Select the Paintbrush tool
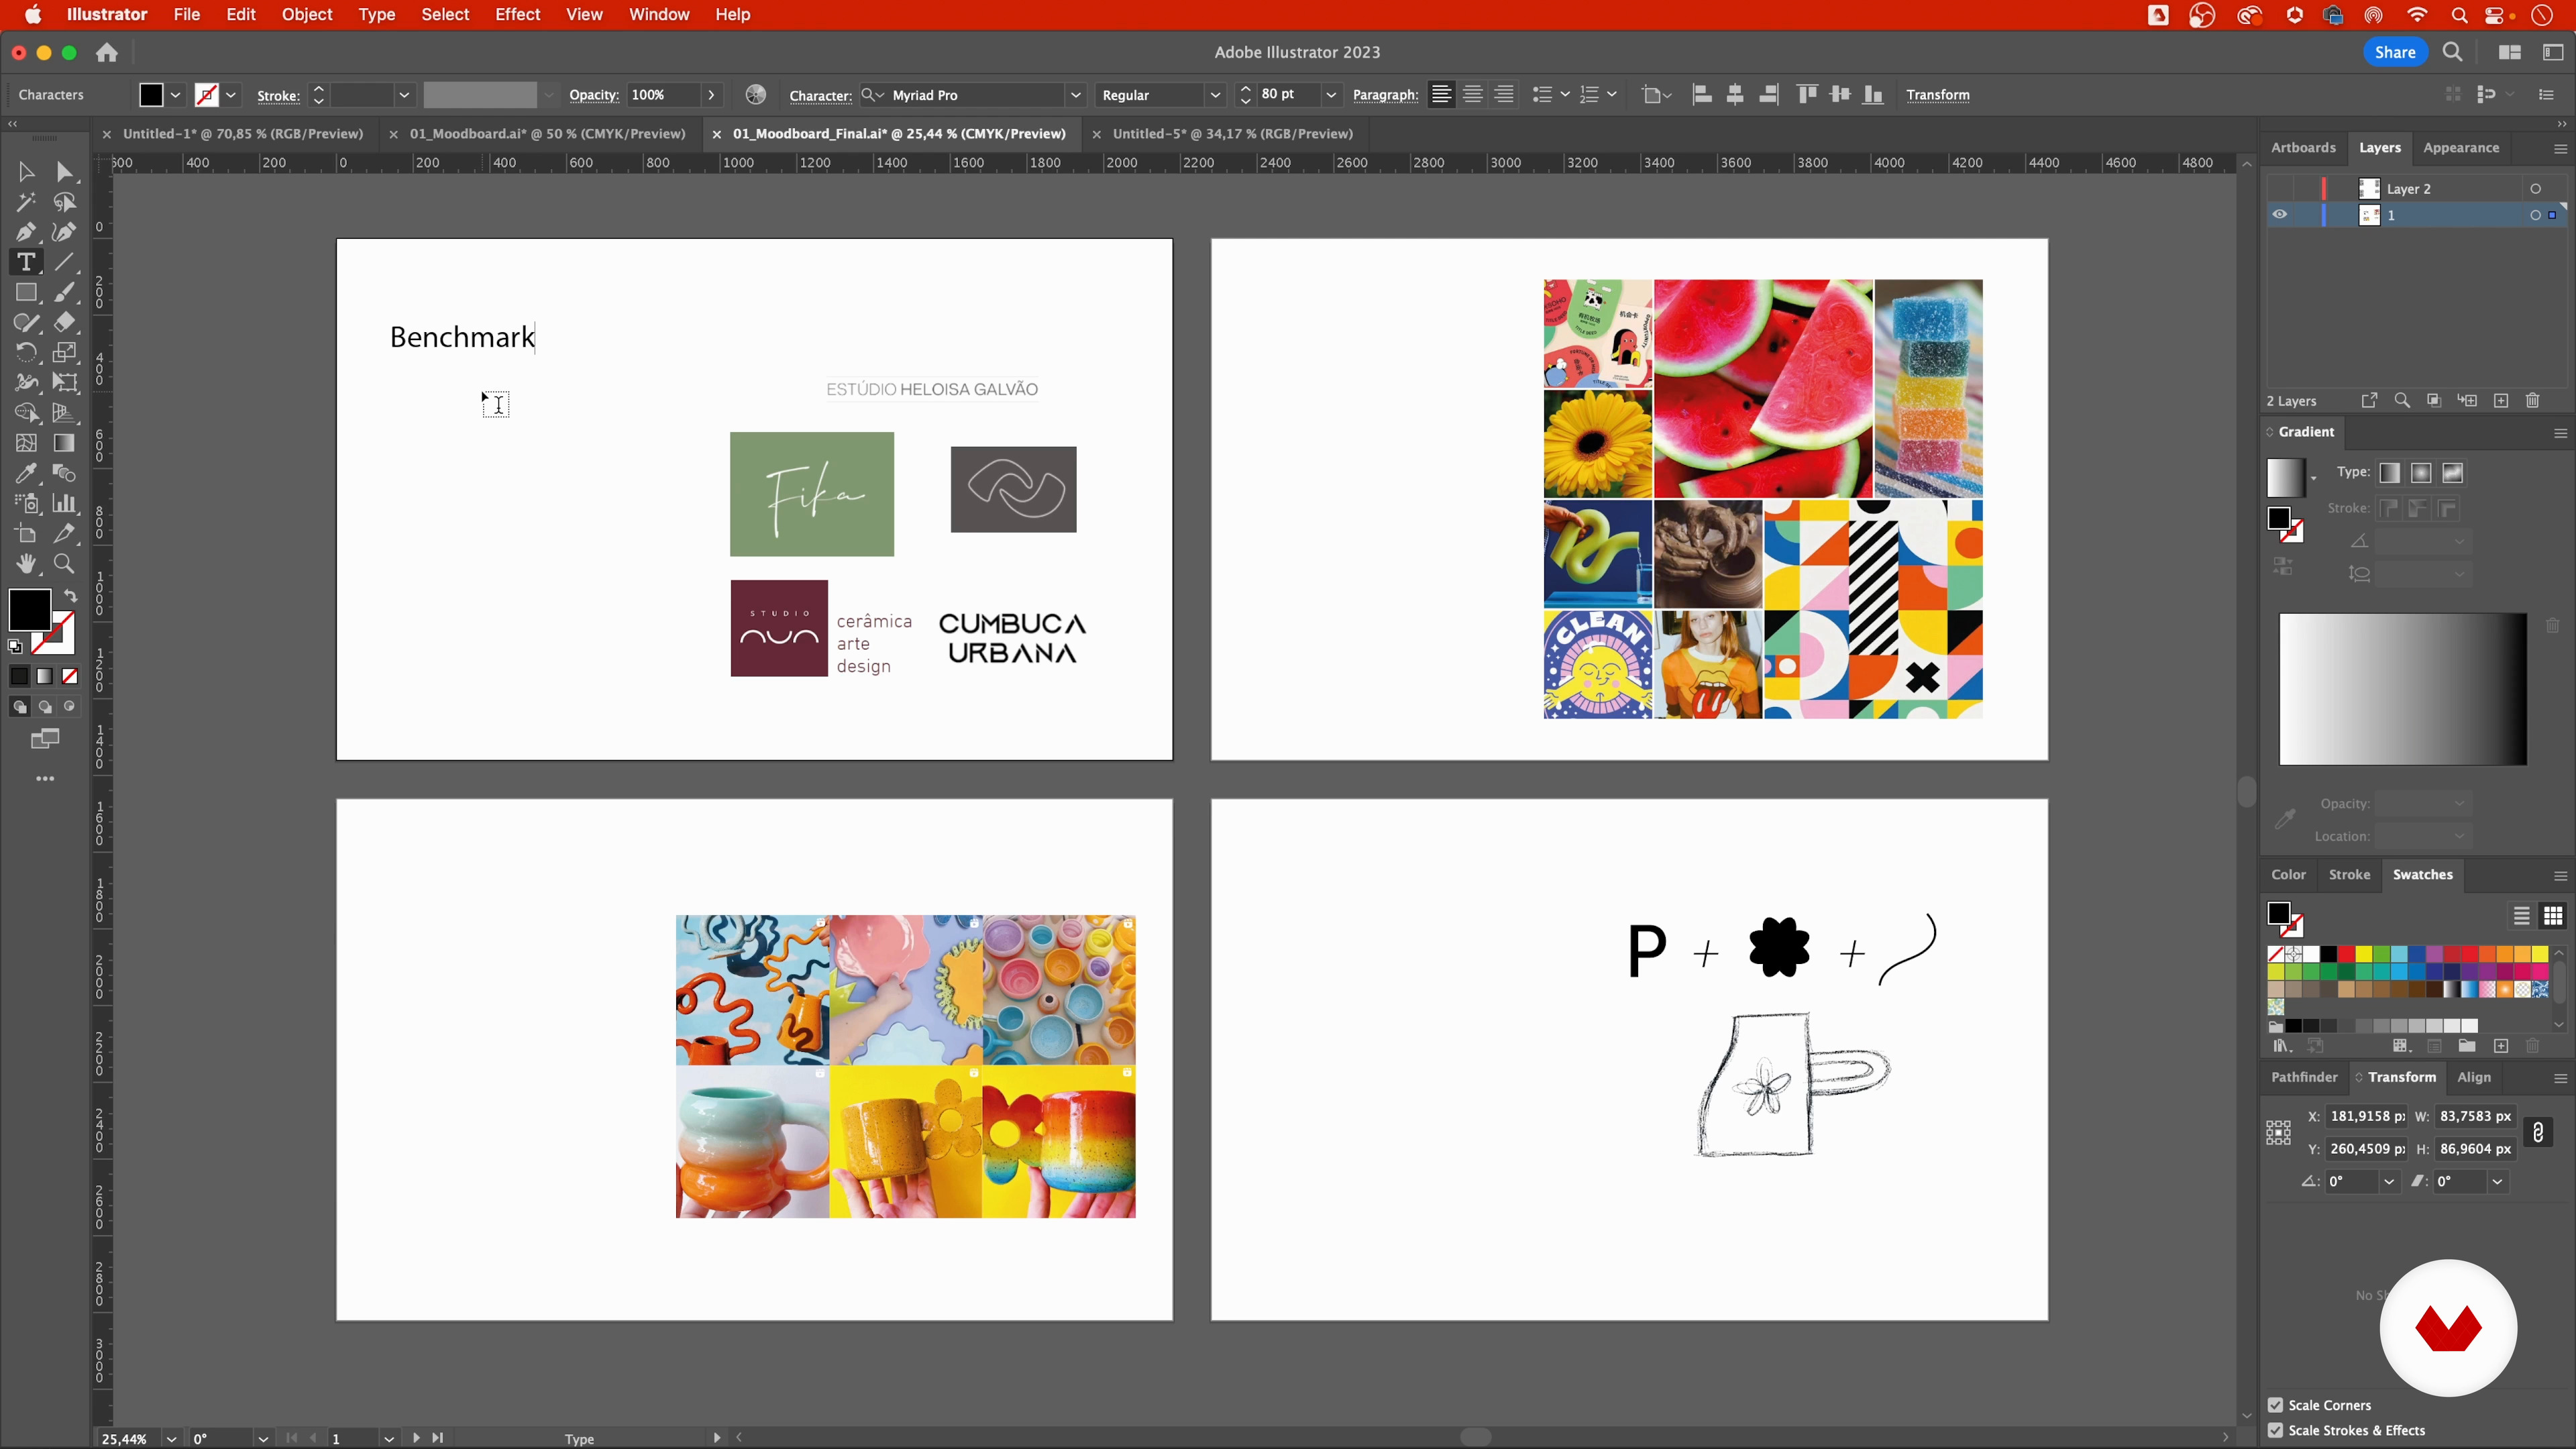Image resolution: width=2576 pixels, height=1449 pixels. click(64, 293)
